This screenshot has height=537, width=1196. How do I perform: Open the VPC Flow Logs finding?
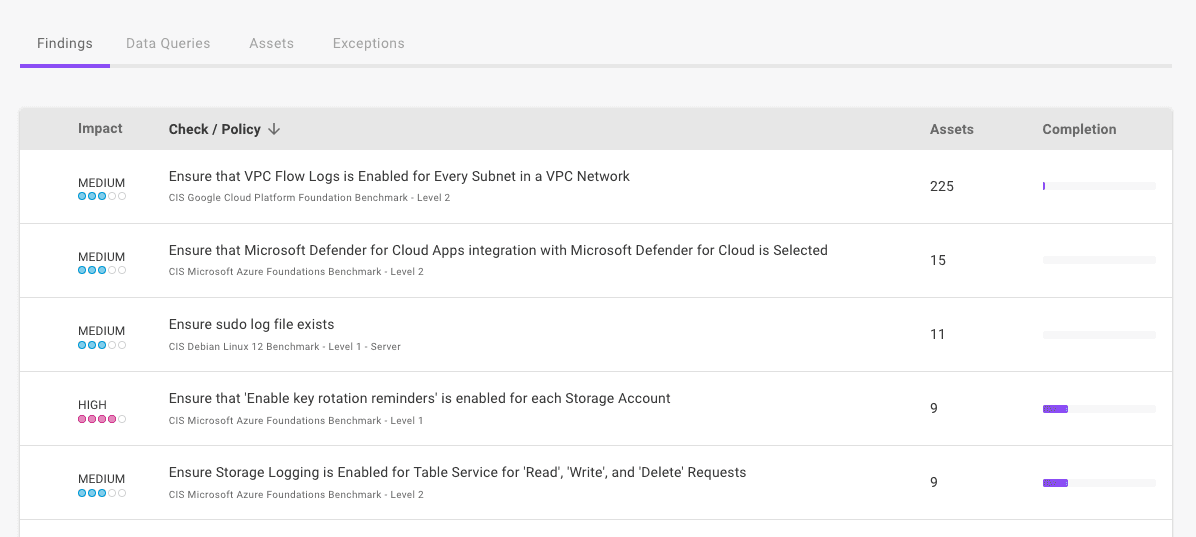pyautogui.click(x=399, y=176)
